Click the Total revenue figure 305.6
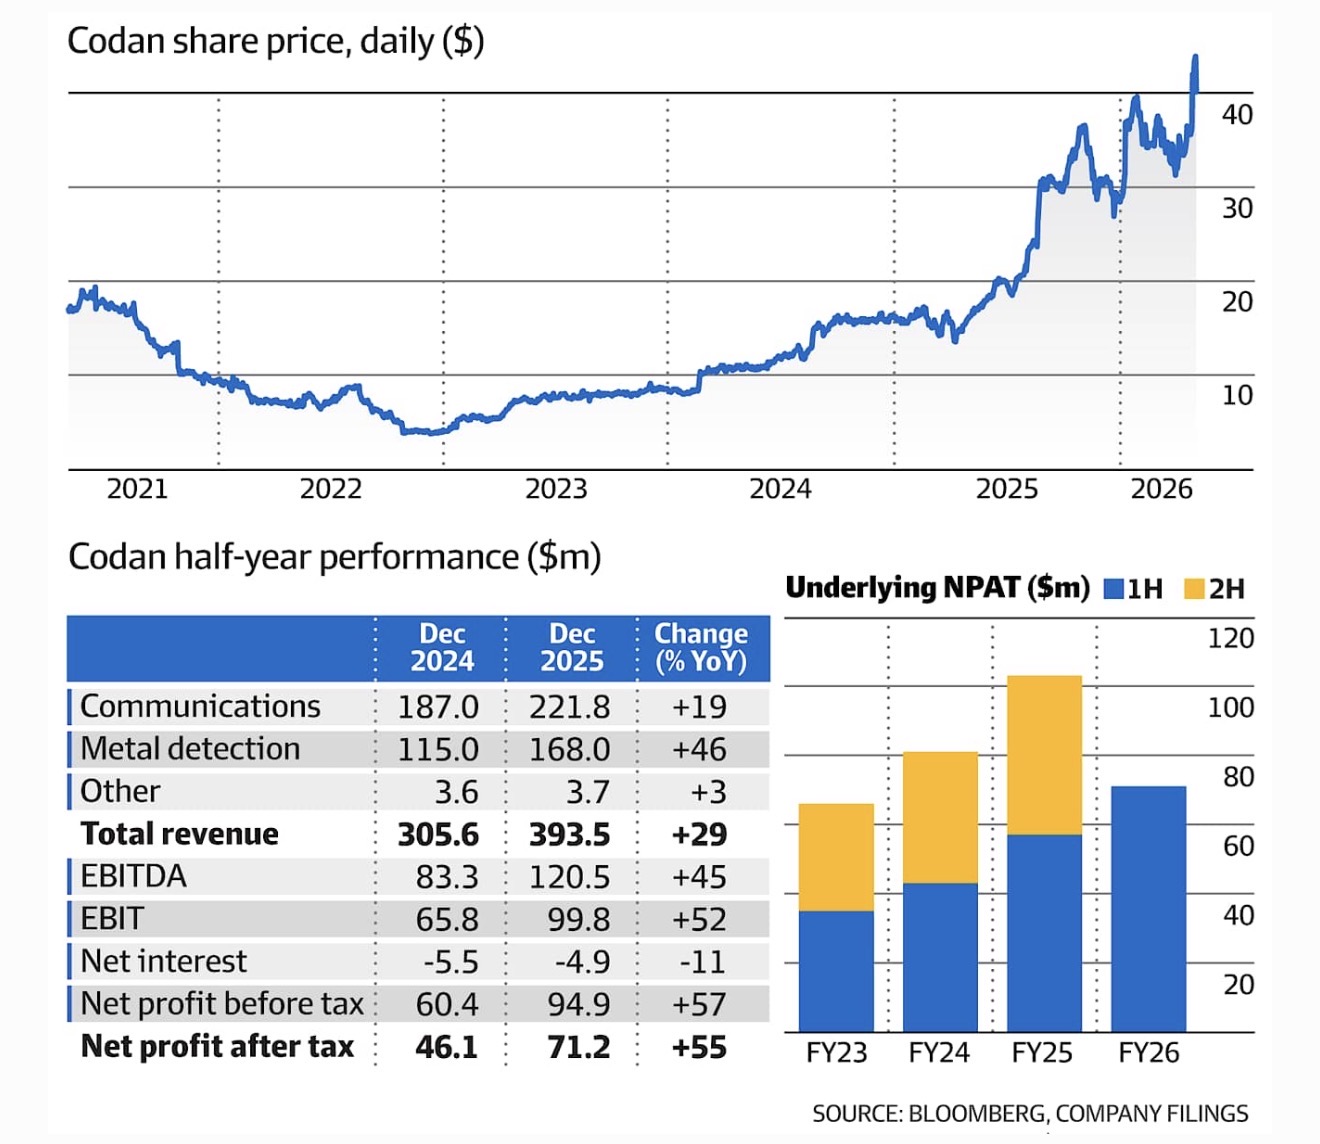Image resolution: width=1320 pixels, height=1144 pixels. coord(438,834)
